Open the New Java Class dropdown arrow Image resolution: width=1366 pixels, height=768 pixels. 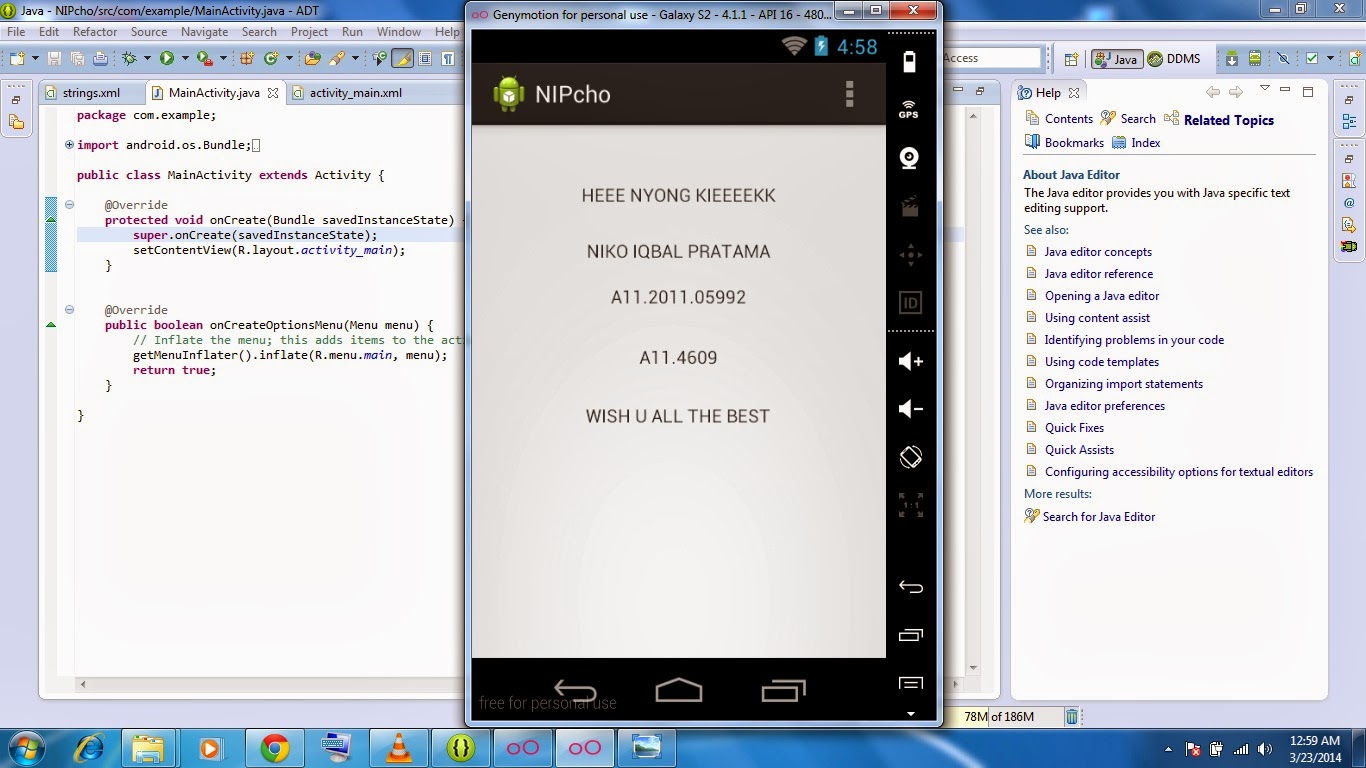point(289,58)
